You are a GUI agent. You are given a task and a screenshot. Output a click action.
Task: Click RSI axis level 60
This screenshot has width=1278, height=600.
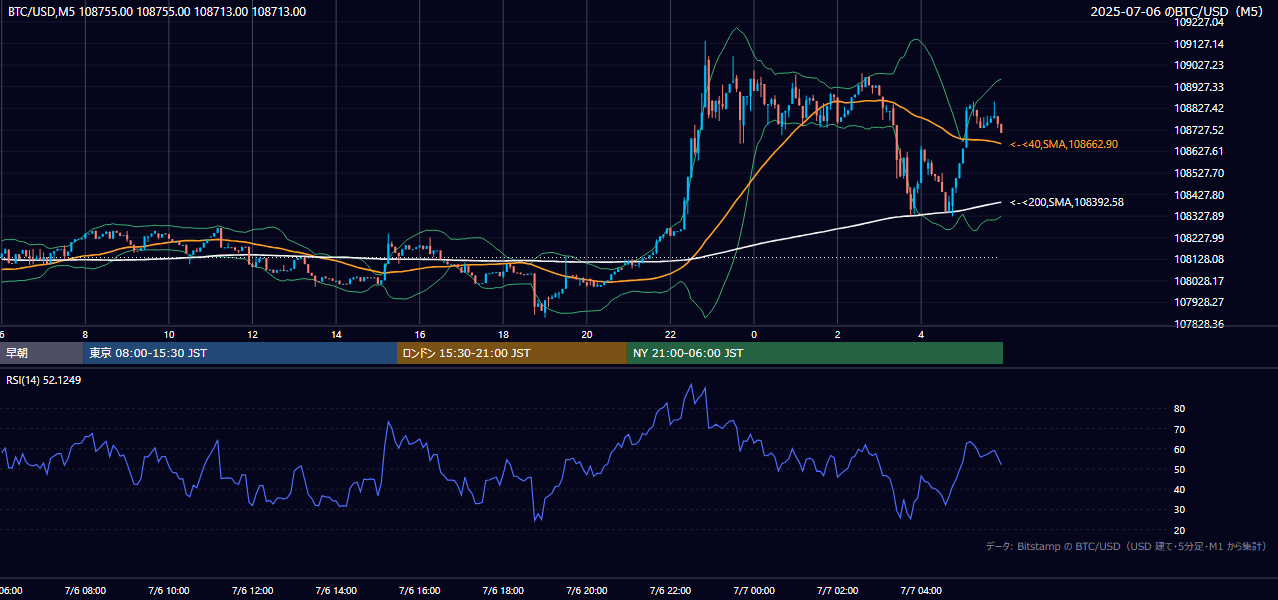[1180, 449]
